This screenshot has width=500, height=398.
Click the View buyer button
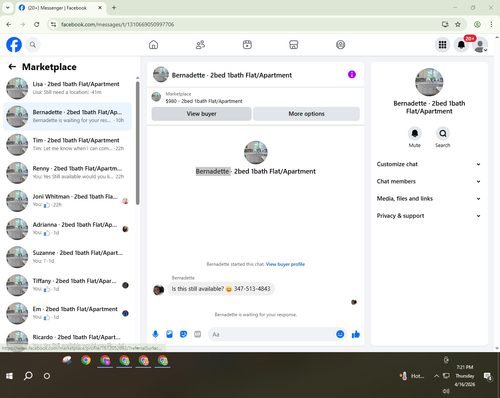tap(201, 114)
